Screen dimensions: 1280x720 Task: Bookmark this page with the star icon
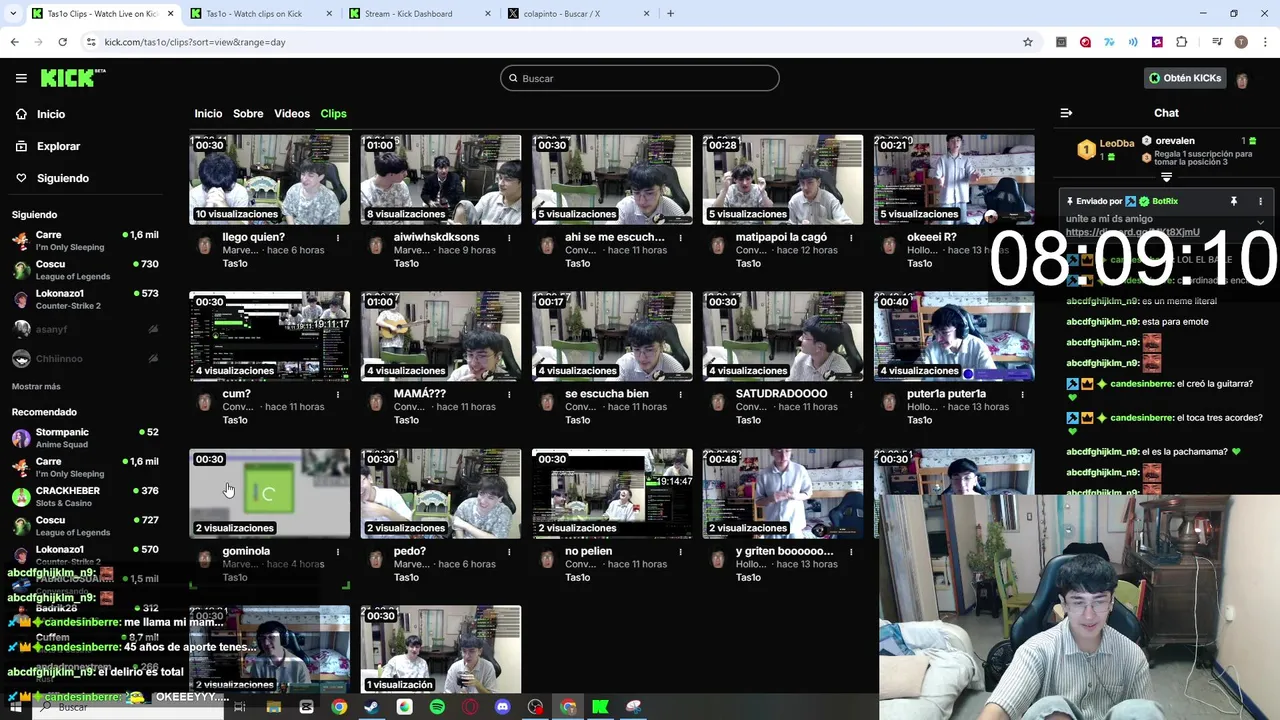[x=1027, y=42]
